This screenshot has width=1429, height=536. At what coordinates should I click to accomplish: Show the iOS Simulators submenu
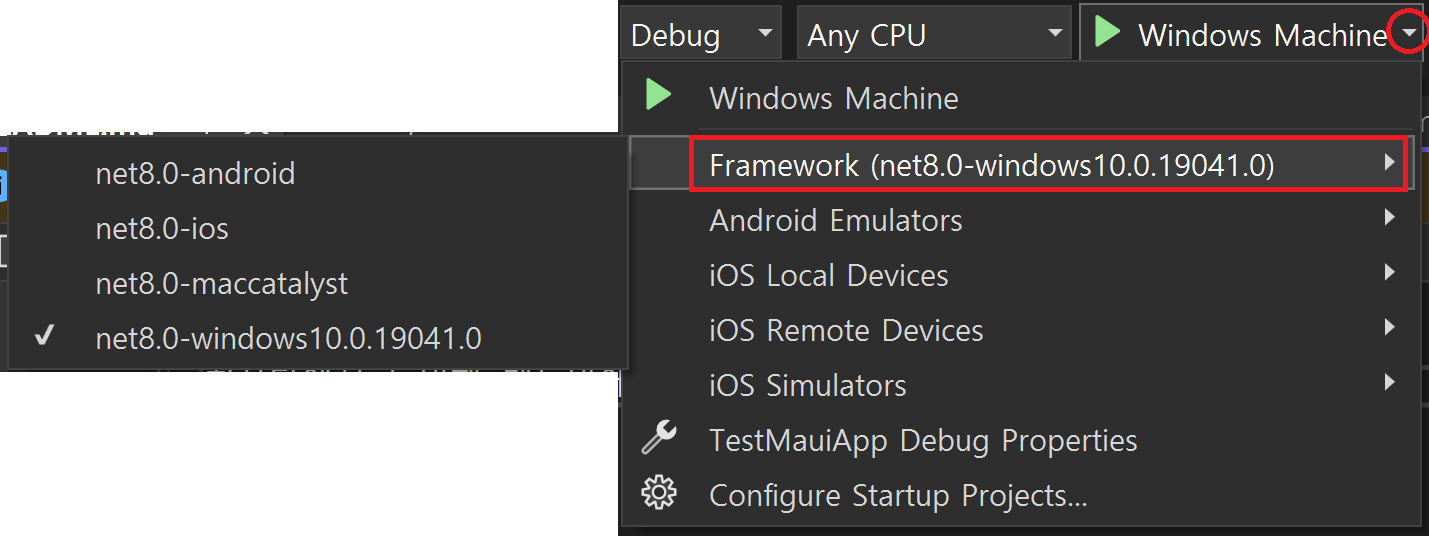click(x=808, y=385)
